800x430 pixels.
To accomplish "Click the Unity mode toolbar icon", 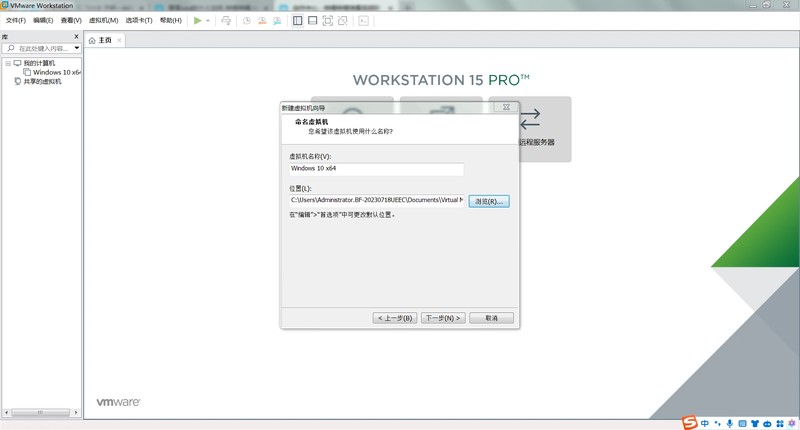I will tap(343, 20).
